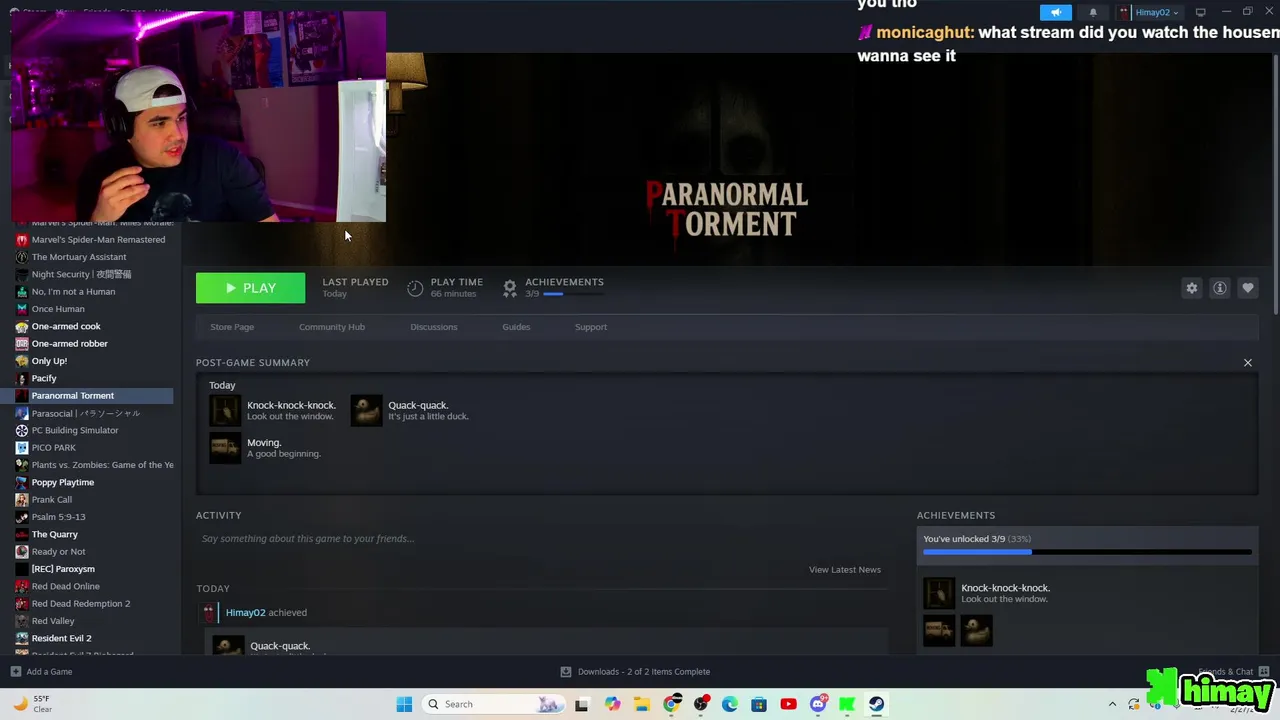Open game settings gear icon
The height and width of the screenshot is (720, 1280).
pyautogui.click(x=1191, y=288)
